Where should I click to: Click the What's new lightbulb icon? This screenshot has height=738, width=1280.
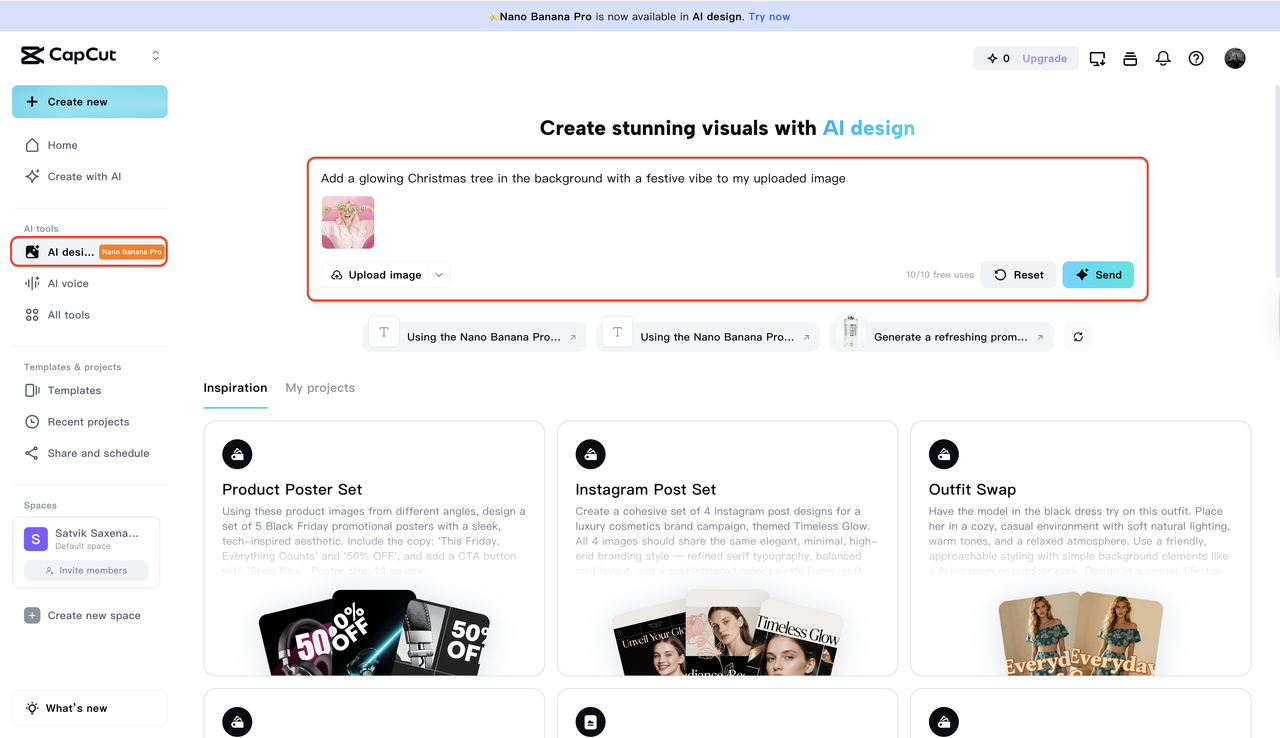click(x=32, y=708)
